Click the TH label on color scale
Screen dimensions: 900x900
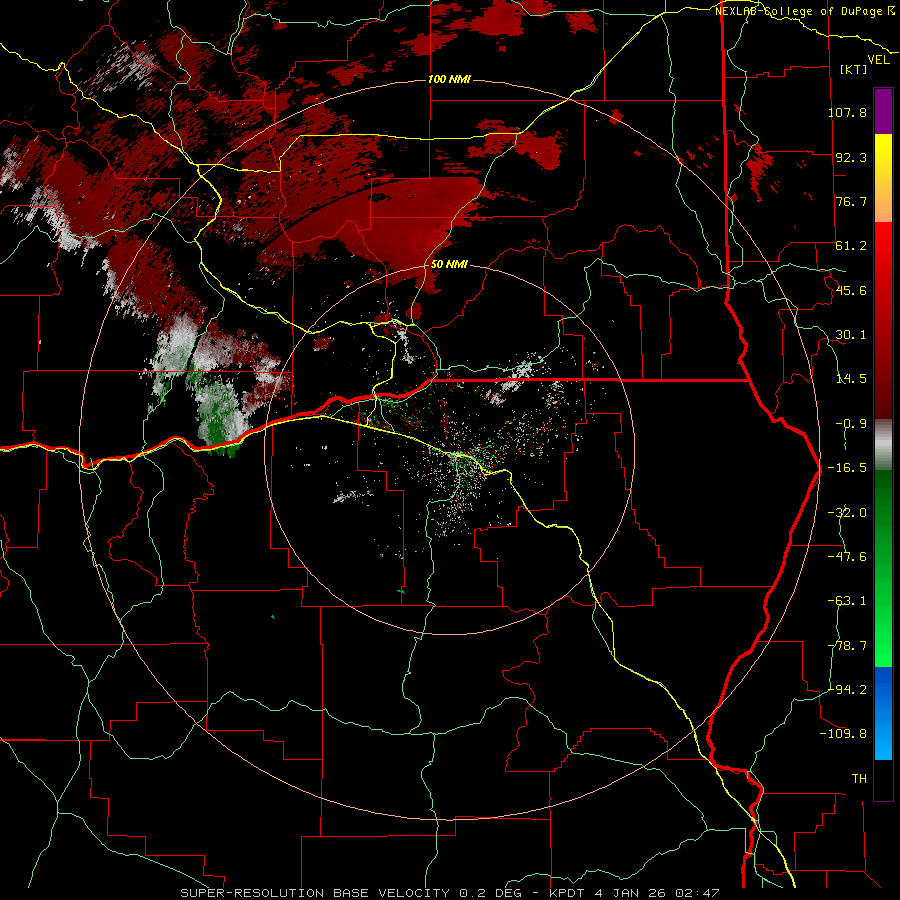pos(859,779)
